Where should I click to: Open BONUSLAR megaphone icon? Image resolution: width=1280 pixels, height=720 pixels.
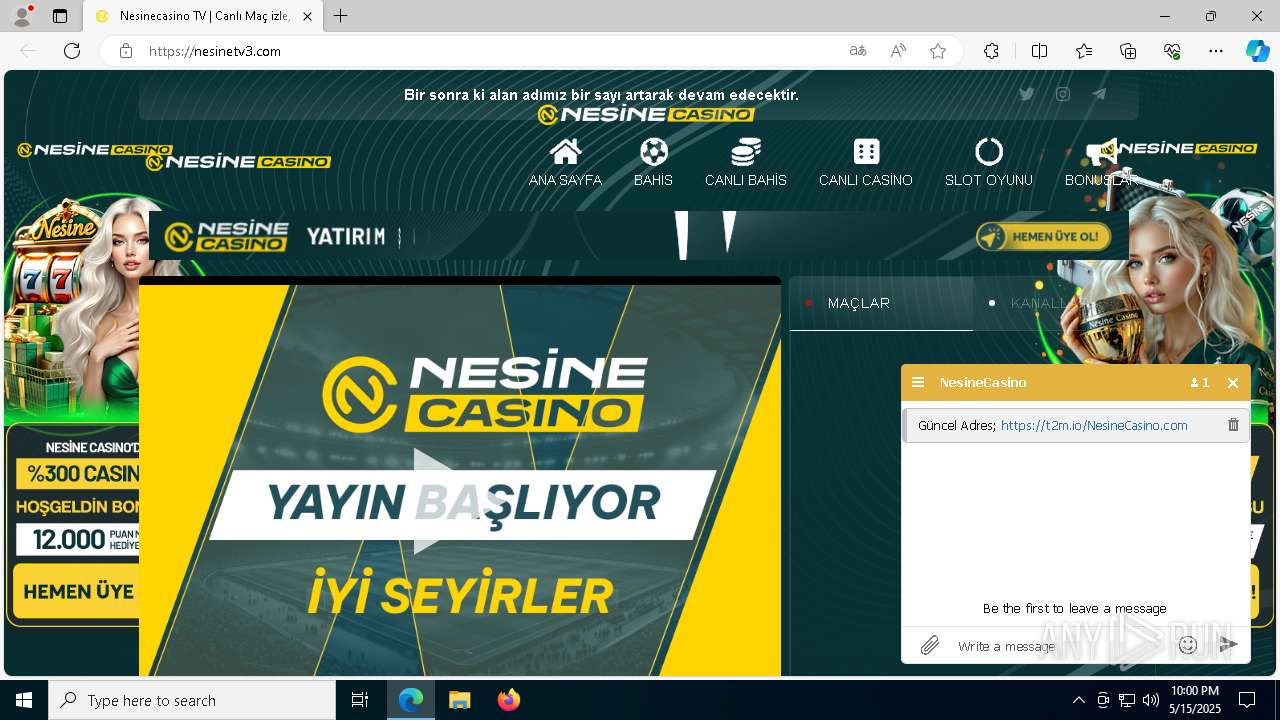[x=1101, y=153]
